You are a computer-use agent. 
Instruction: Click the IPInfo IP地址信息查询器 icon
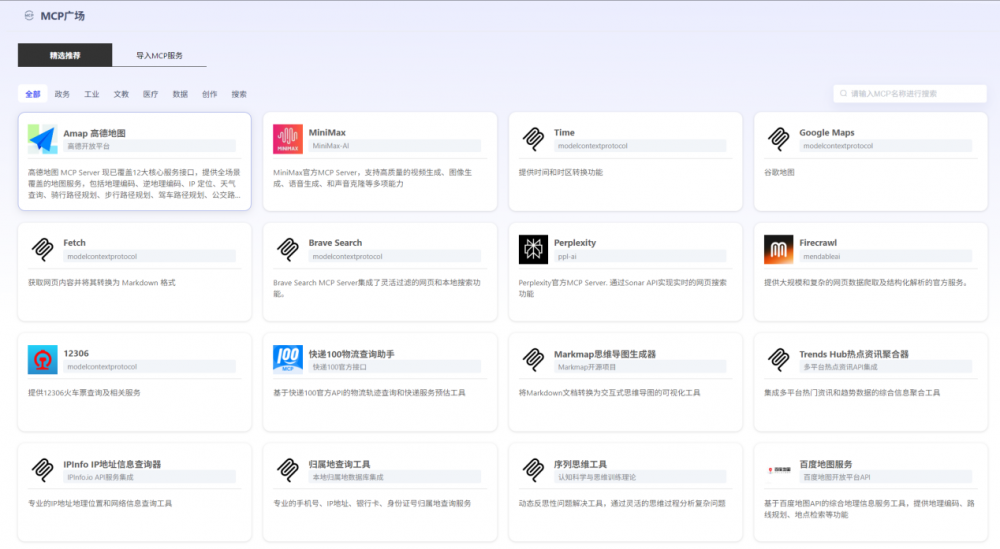[43, 470]
